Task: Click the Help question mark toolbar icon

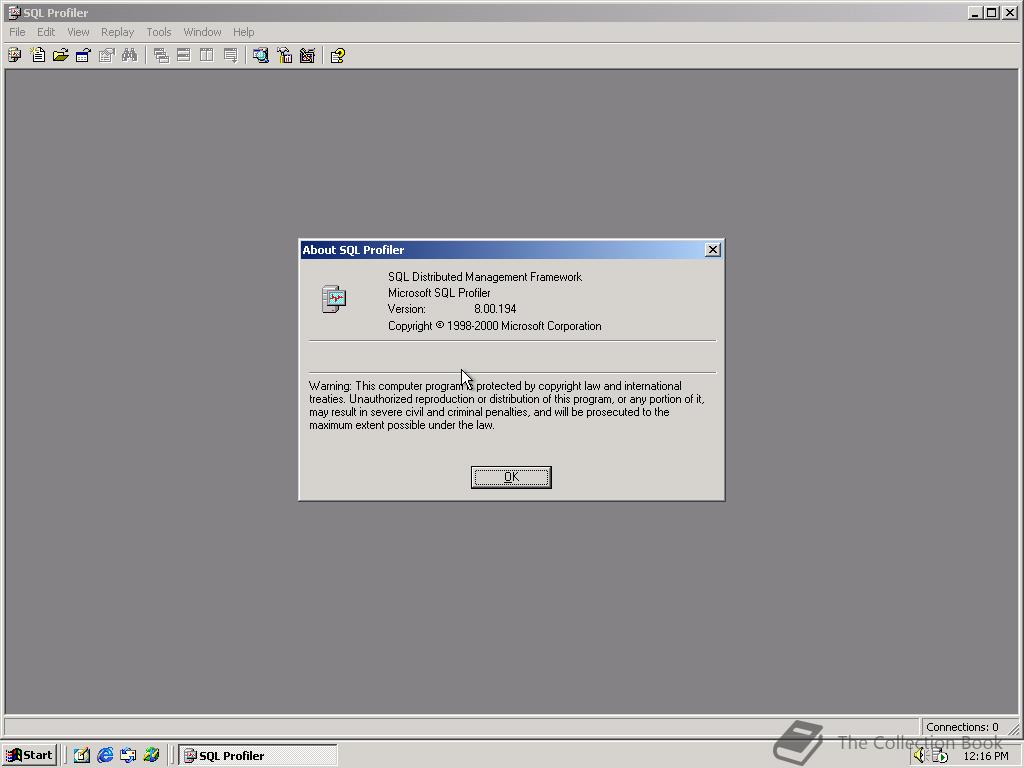Action: point(338,56)
